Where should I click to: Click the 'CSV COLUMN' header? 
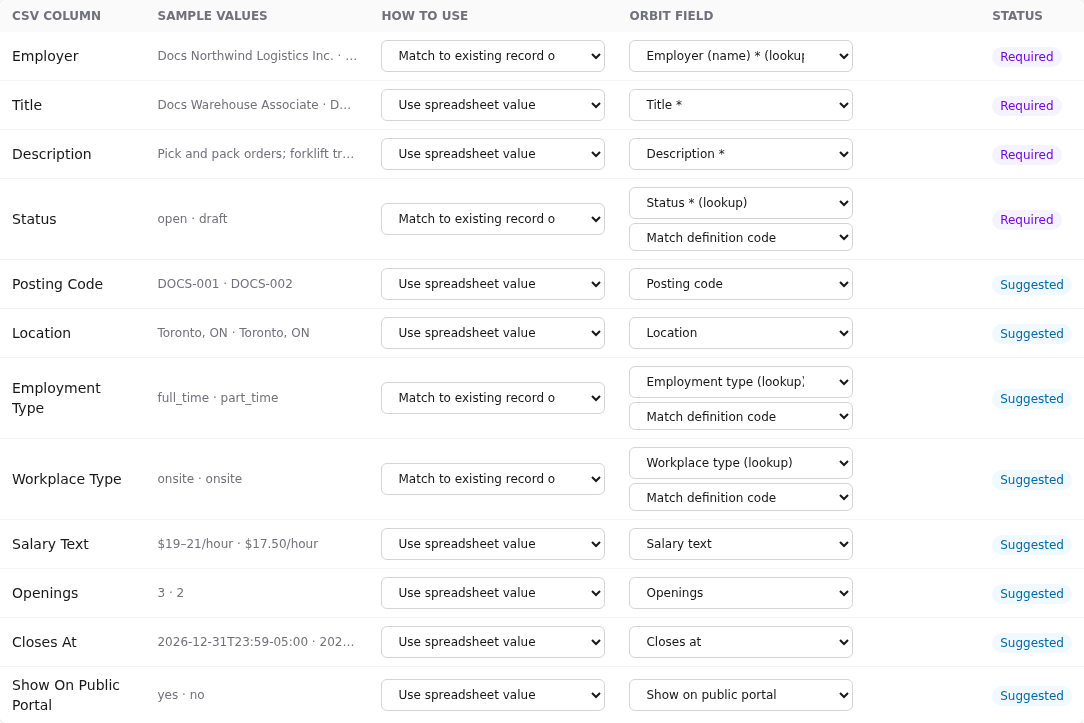56,16
